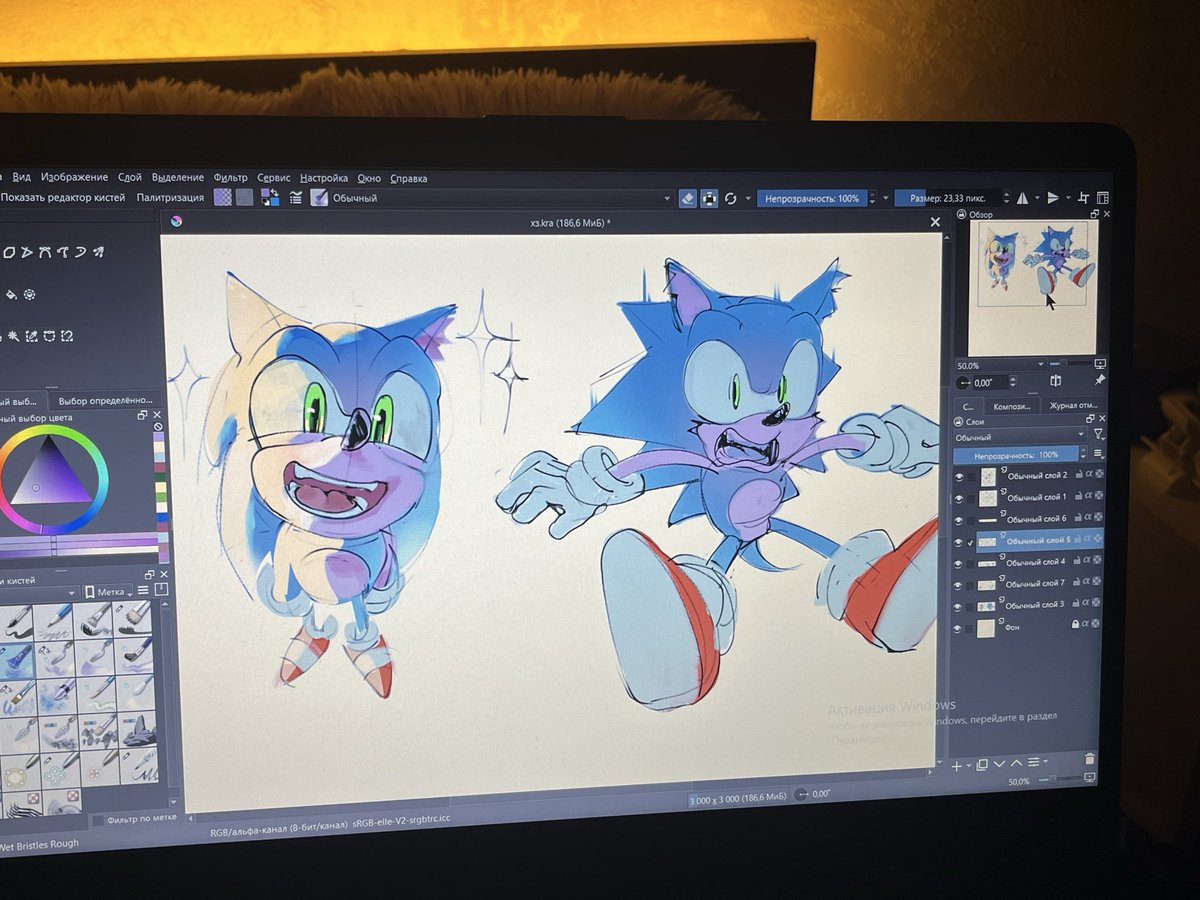Open the Изображение menu

[75, 177]
